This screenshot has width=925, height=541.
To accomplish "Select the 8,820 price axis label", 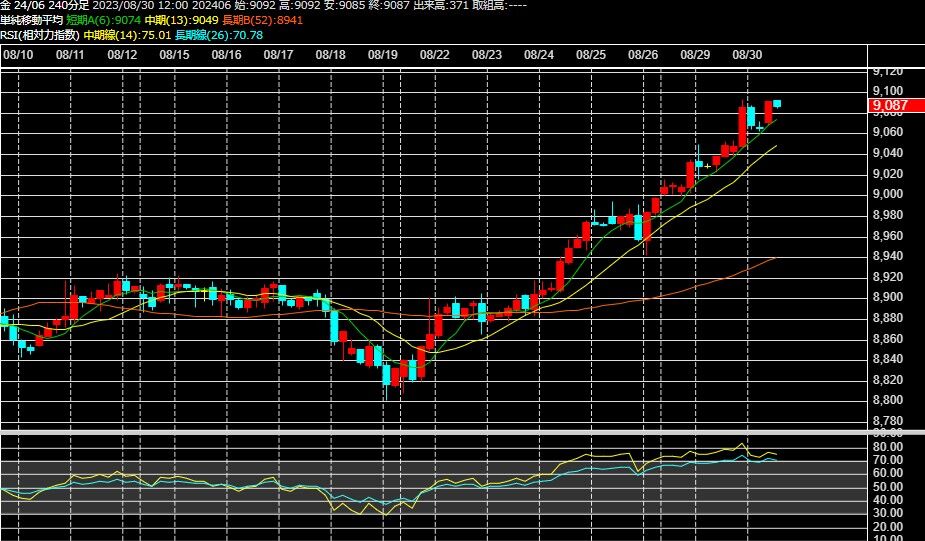I will pyautogui.click(x=888, y=379).
